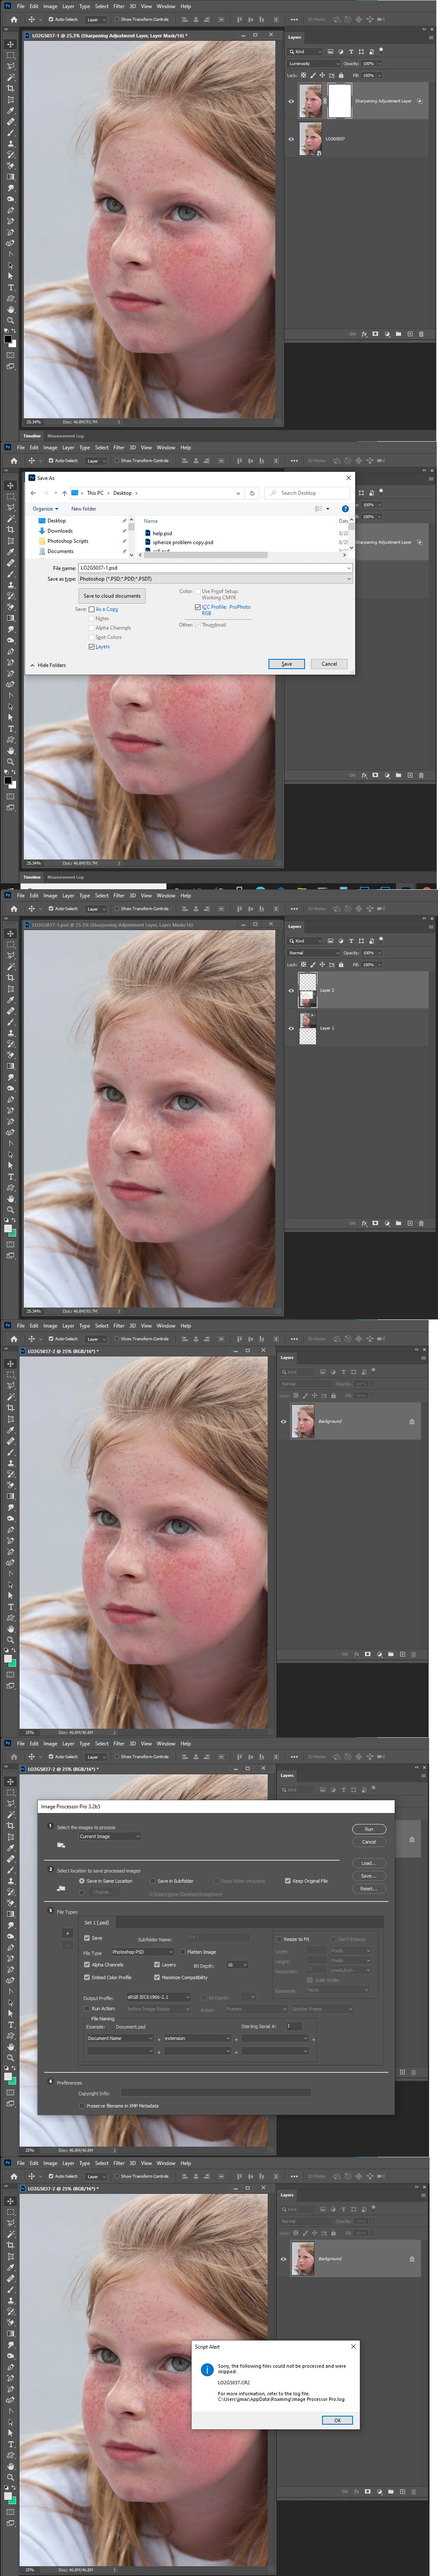
Task: Select Lasso tool in LO2G5037-1.psd window
Action: (11, 956)
